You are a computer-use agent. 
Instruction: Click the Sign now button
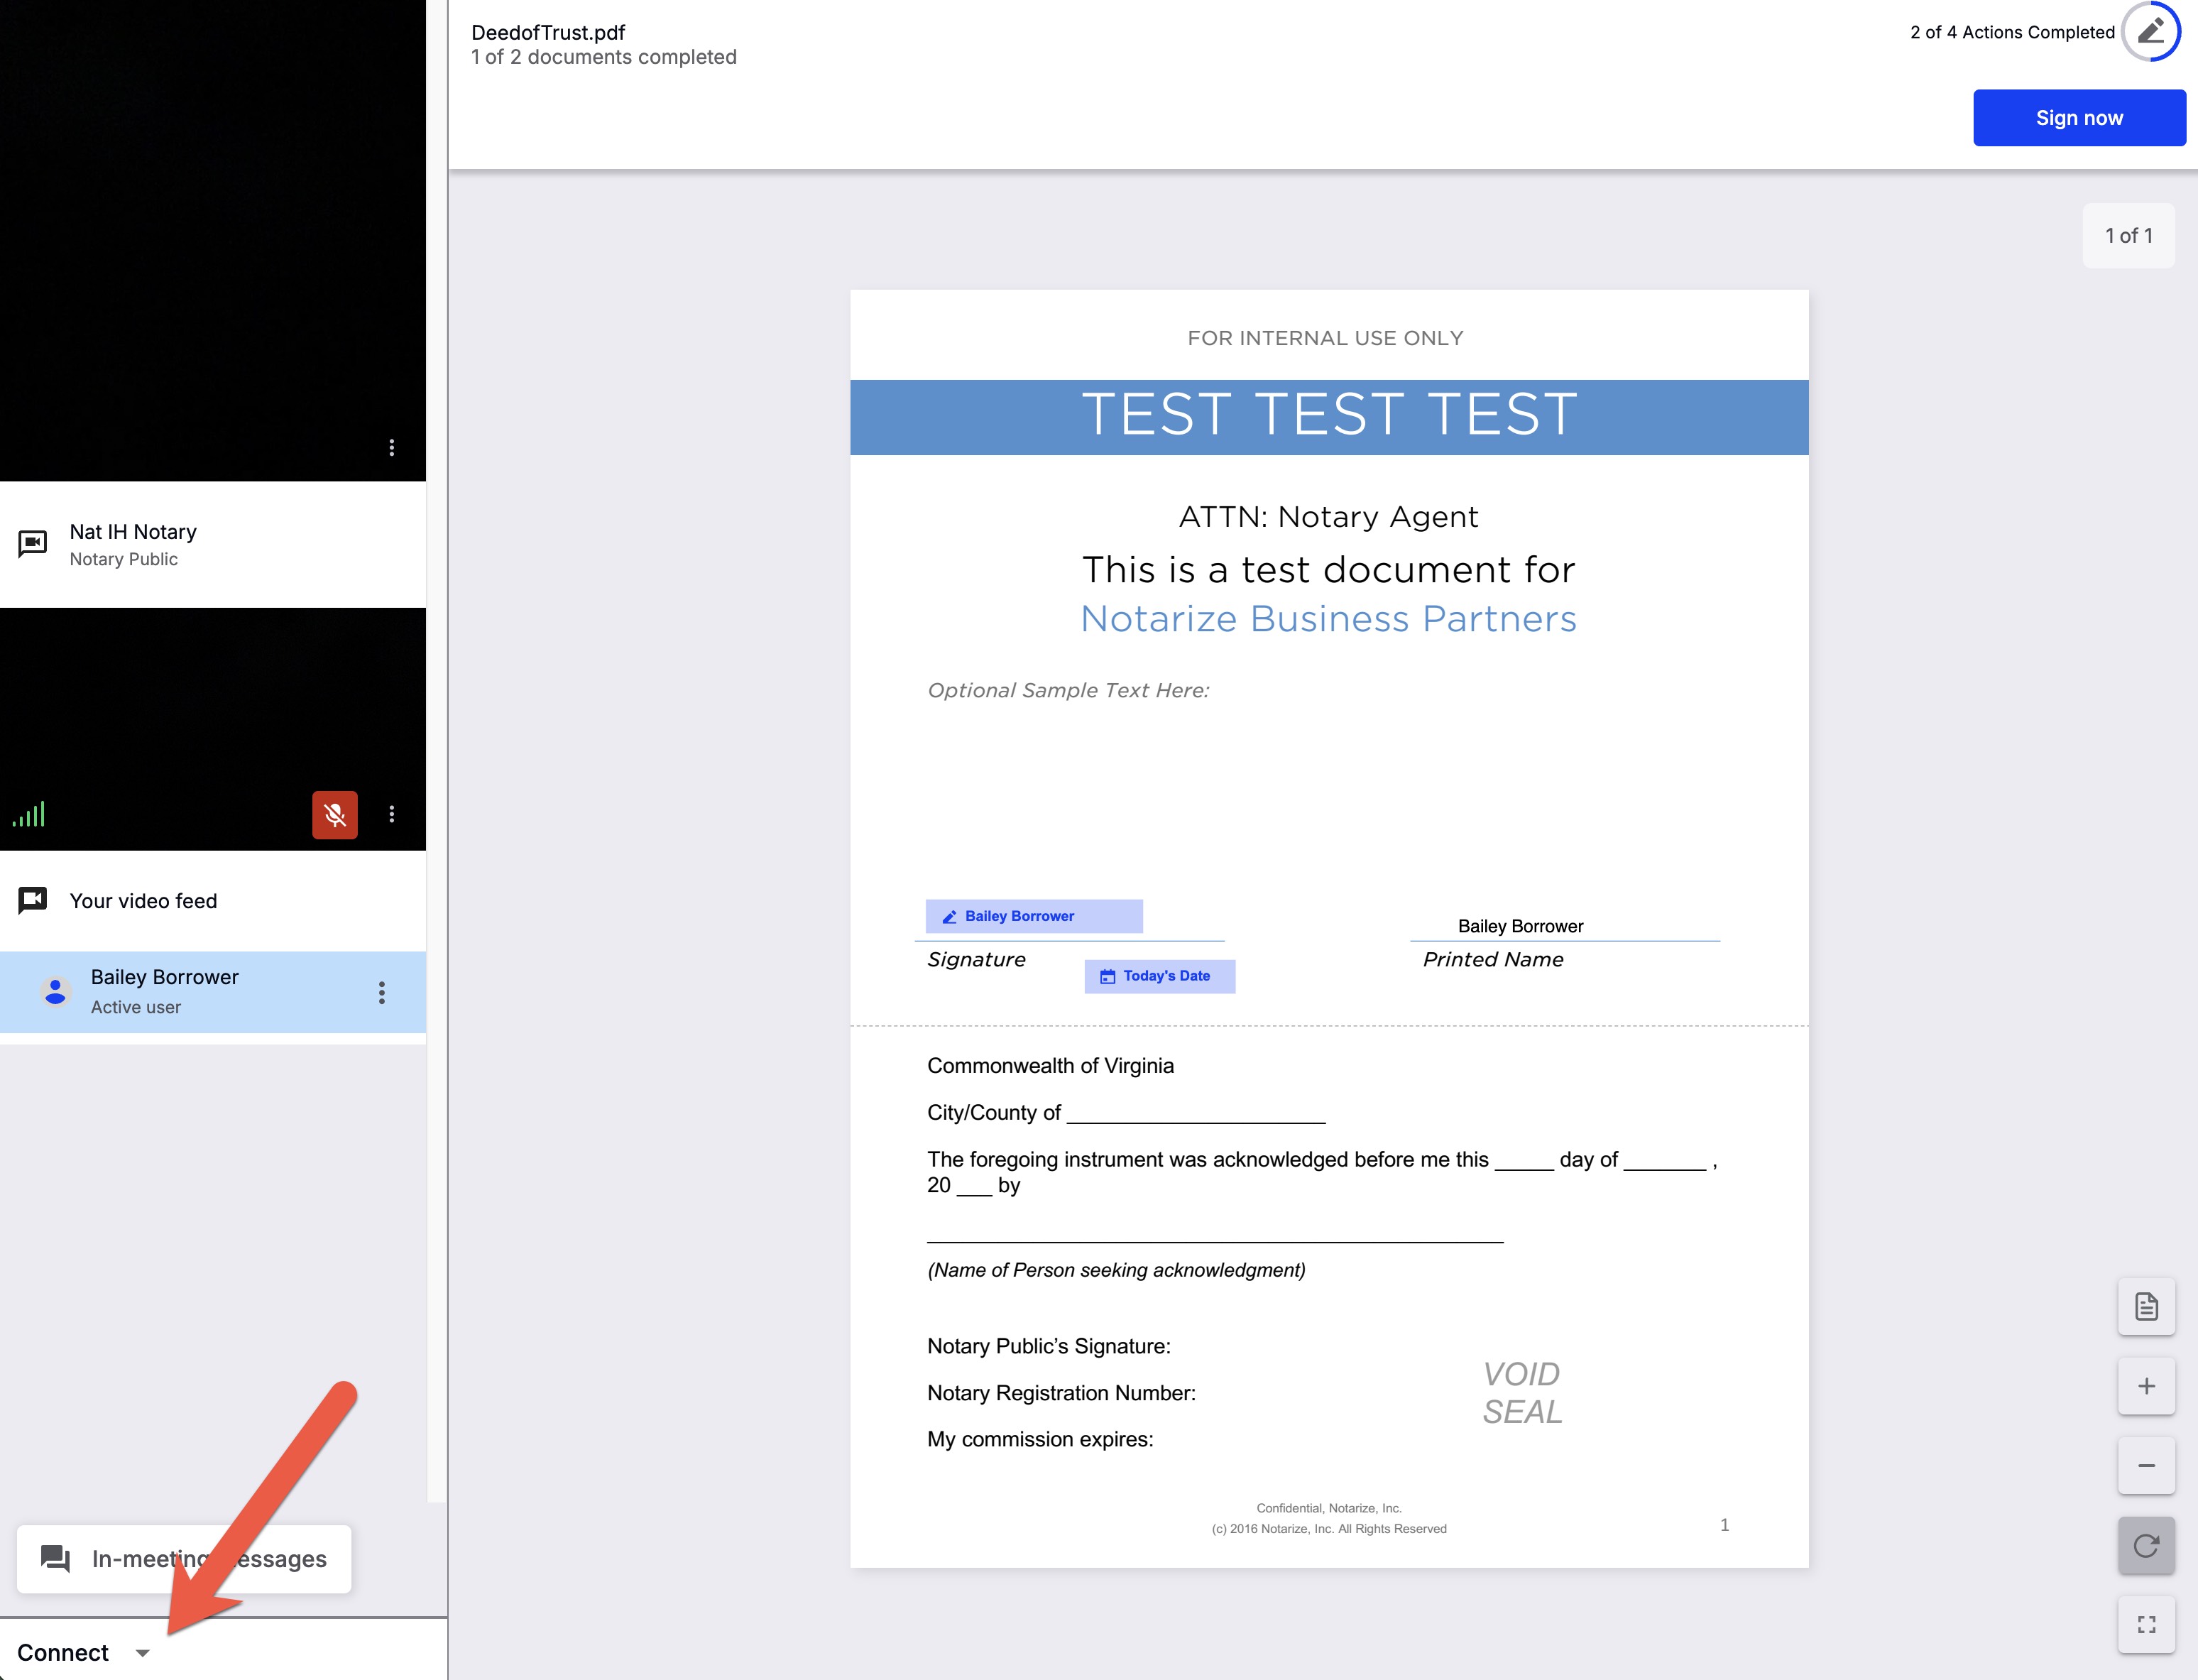coord(2079,118)
